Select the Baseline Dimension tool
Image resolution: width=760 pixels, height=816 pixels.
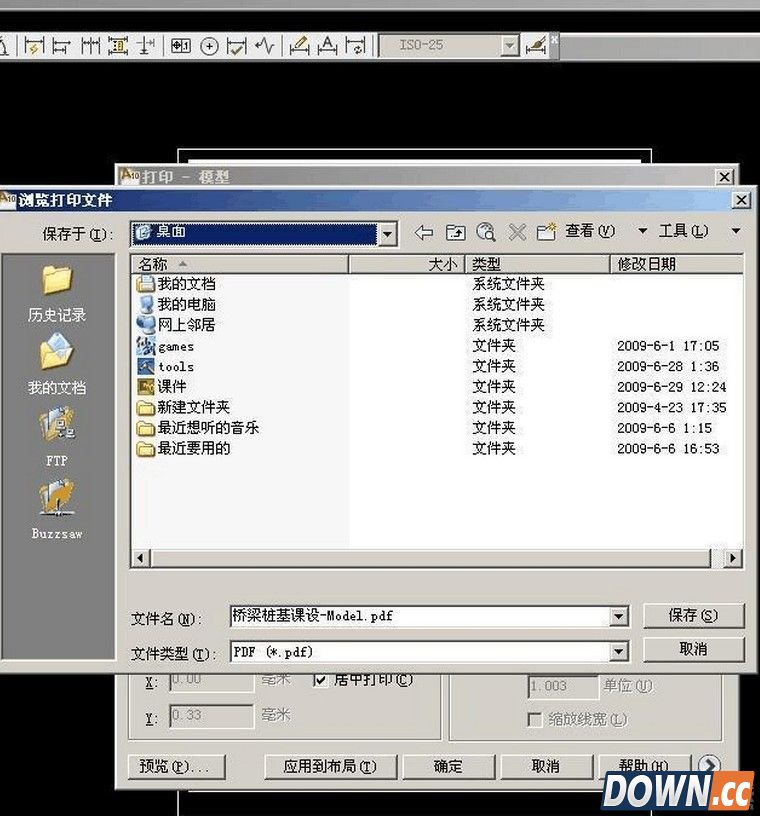point(61,46)
